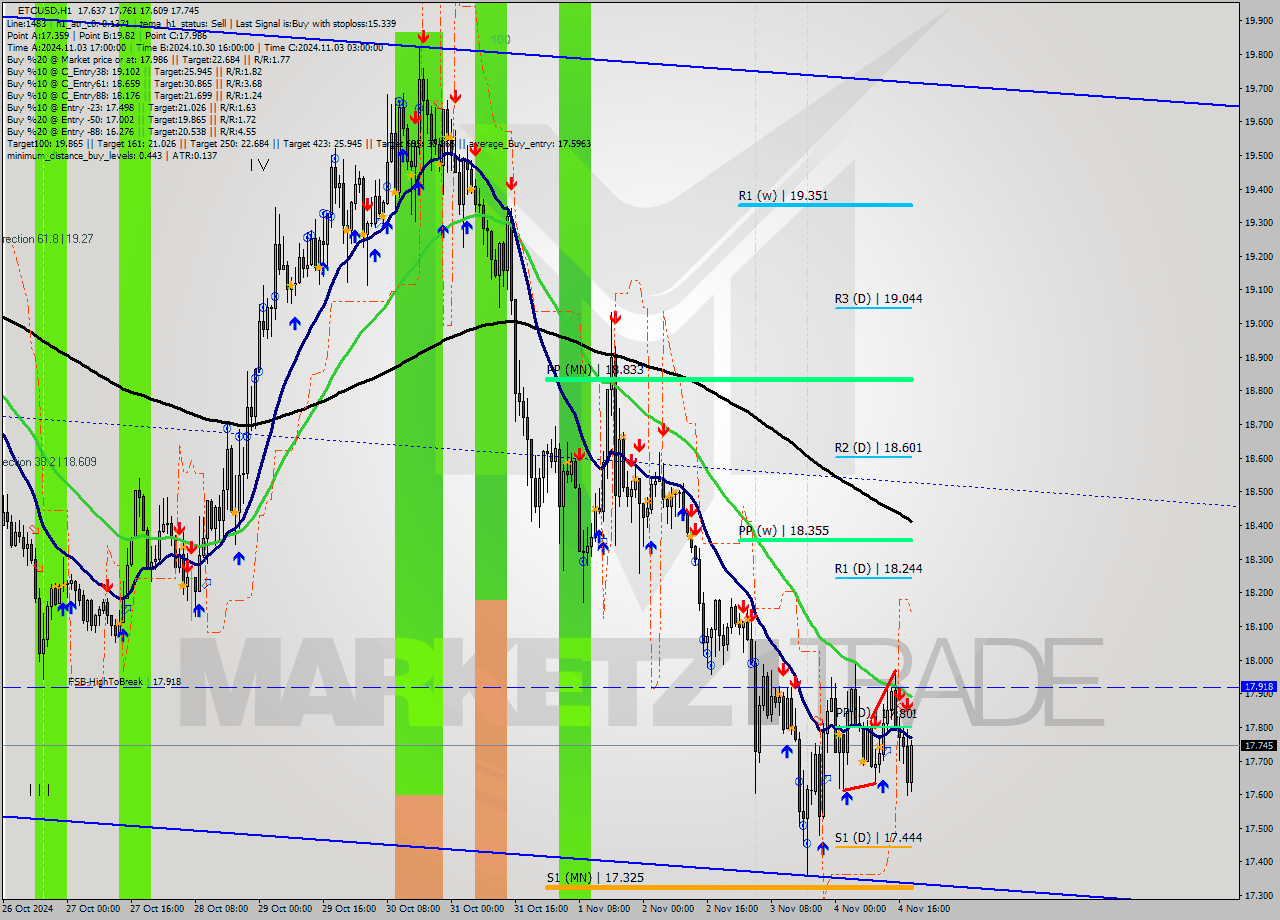Click the current price tag 17.745 on the axis
The image size is (1280, 920).
(1258, 745)
